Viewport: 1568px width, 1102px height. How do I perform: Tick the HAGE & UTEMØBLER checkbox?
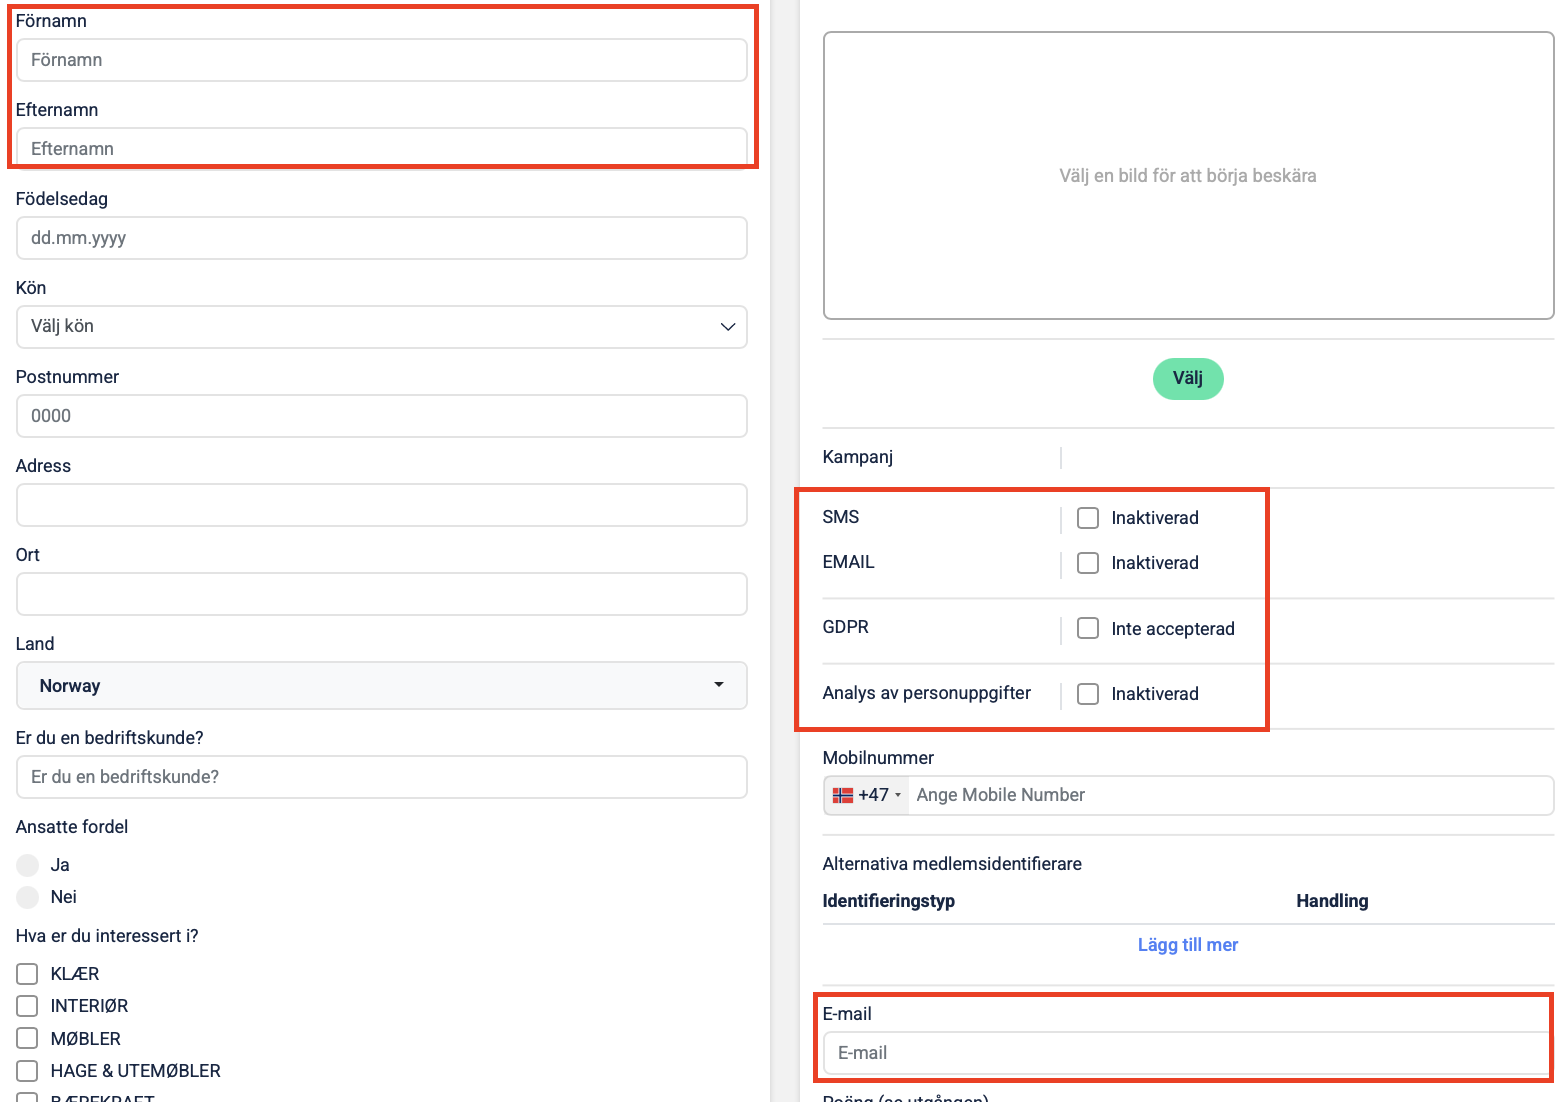28,1071
